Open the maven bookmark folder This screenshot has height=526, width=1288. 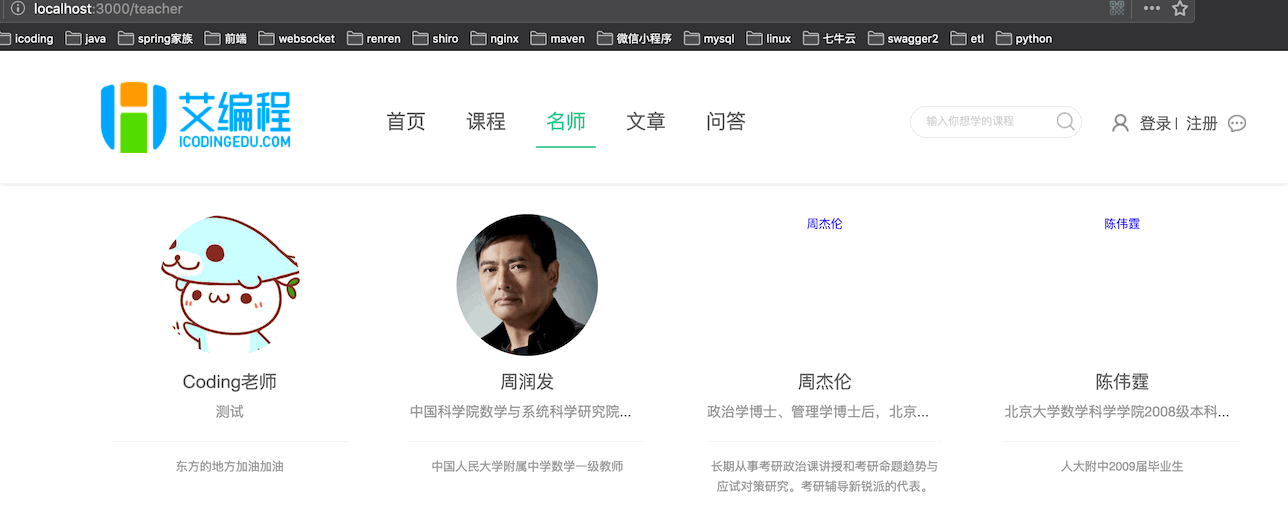[558, 39]
